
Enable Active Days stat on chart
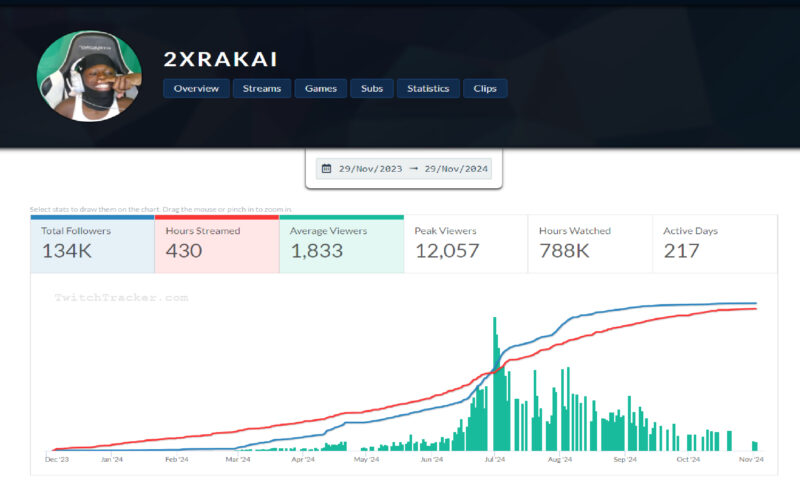[x=715, y=244]
